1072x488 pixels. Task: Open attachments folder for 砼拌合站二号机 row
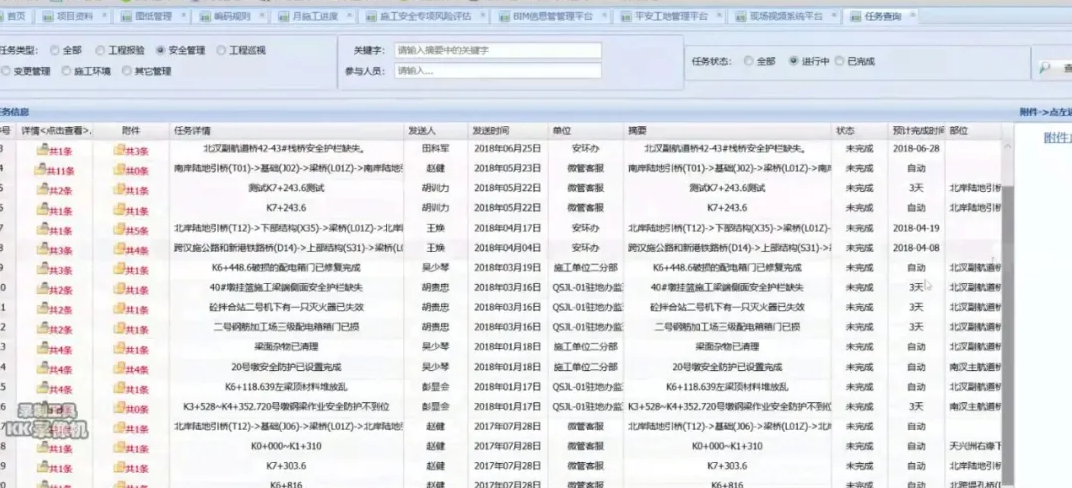point(119,308)
